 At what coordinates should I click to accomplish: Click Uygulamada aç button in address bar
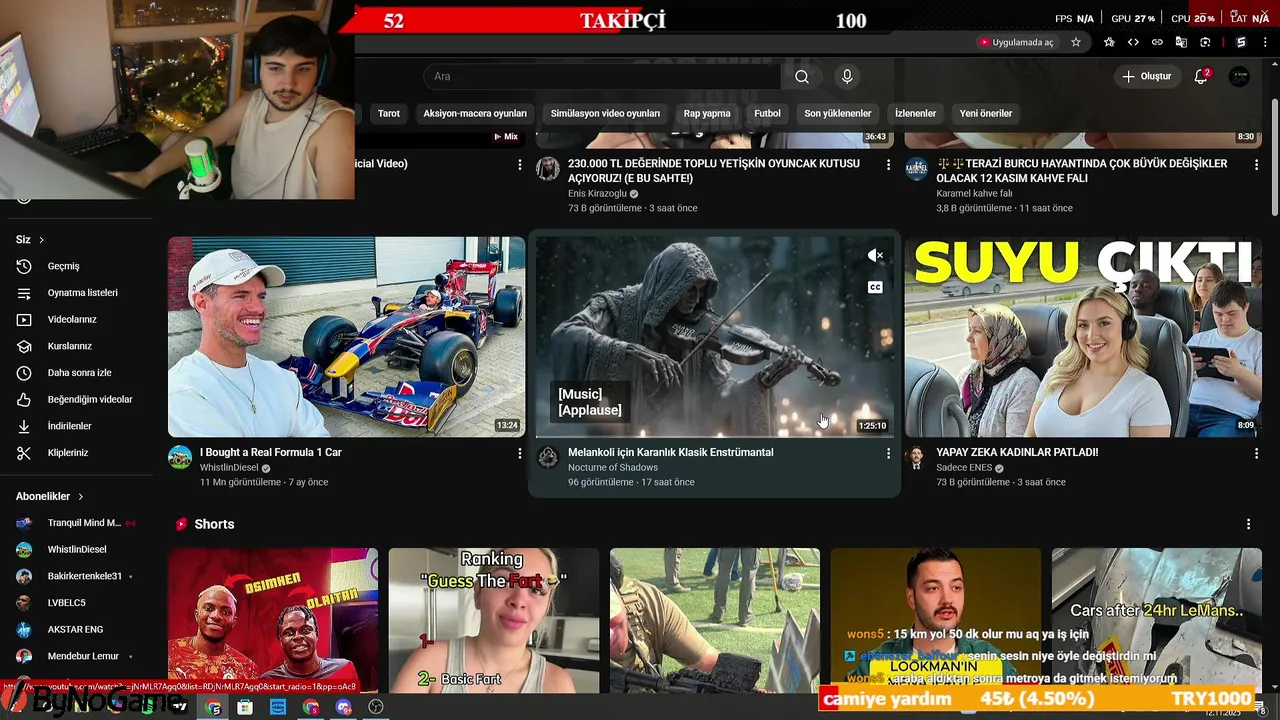(1016, 42)
